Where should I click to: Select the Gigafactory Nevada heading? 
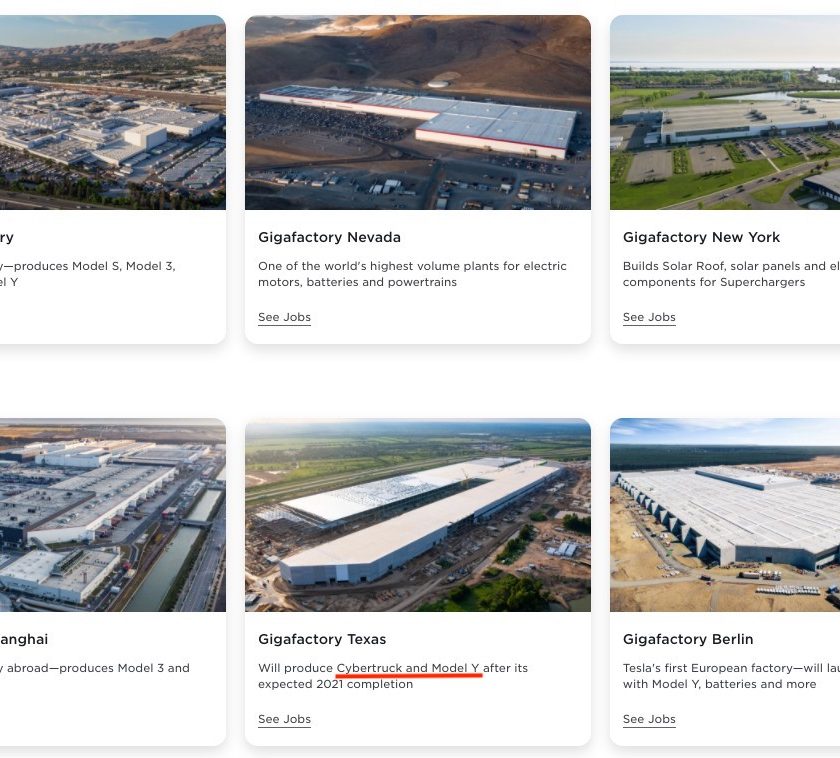(329, 237)
